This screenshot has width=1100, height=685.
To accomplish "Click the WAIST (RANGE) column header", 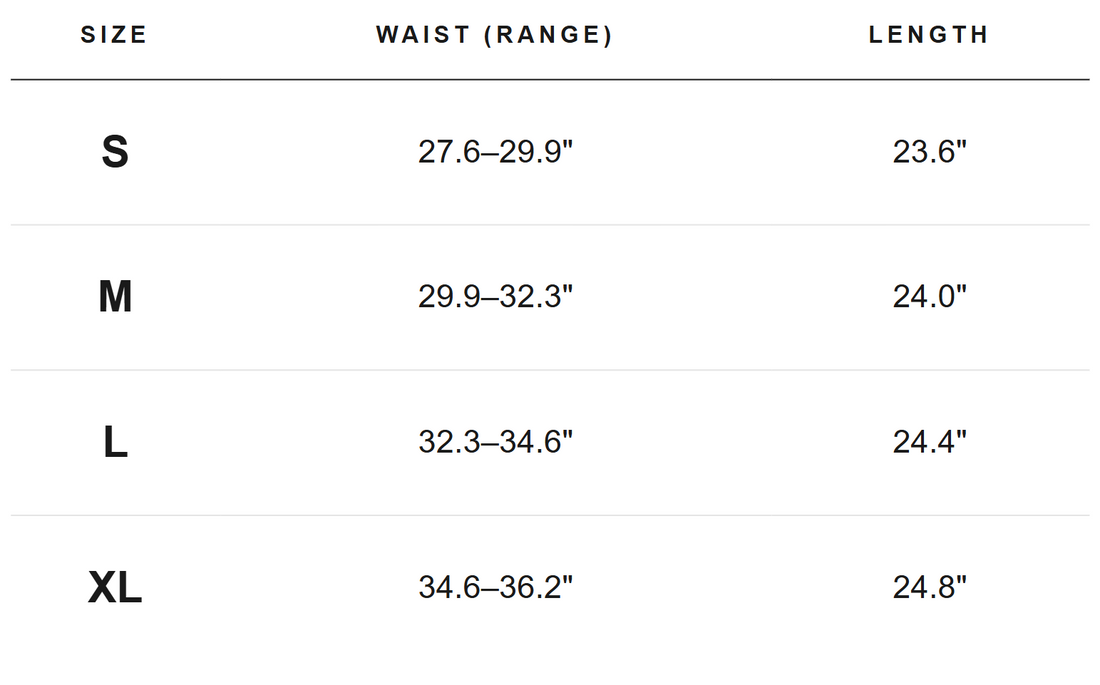I will point(495,34).
